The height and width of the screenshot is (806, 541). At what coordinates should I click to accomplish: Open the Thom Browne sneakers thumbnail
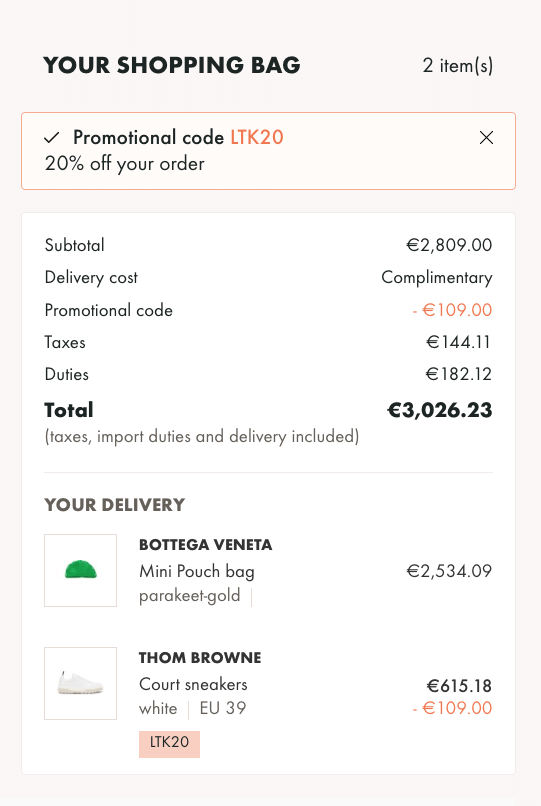pos(80,683)
